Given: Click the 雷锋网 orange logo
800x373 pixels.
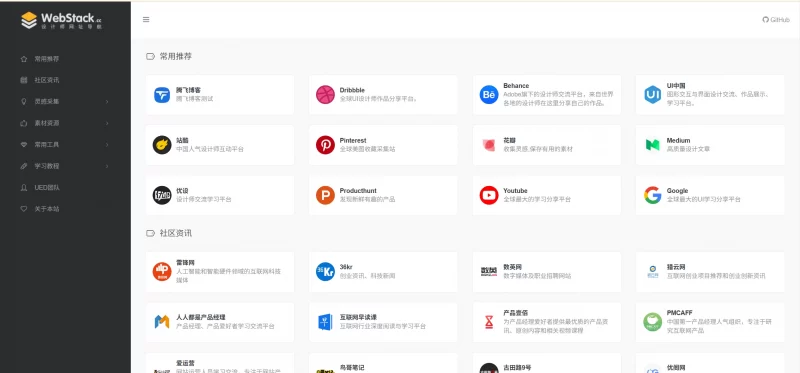Looking at the screenshot, I should point(162,271).
